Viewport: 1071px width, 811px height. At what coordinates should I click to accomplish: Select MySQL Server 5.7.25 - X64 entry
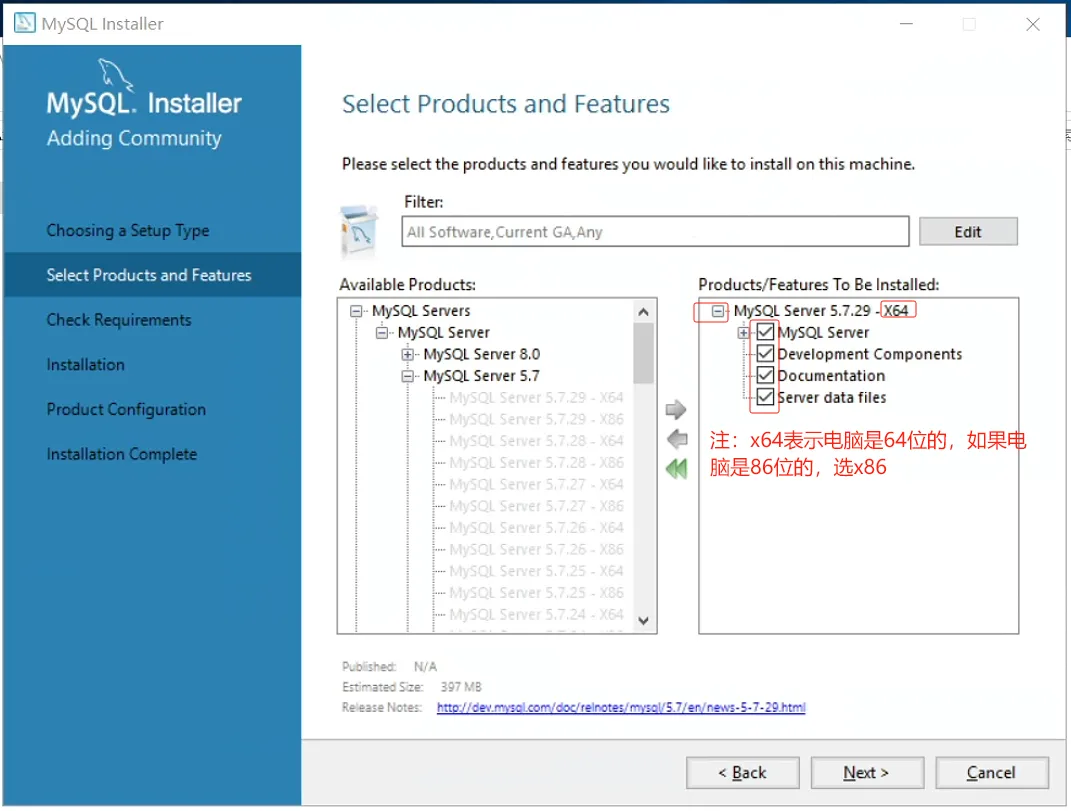tap(536, 571)
